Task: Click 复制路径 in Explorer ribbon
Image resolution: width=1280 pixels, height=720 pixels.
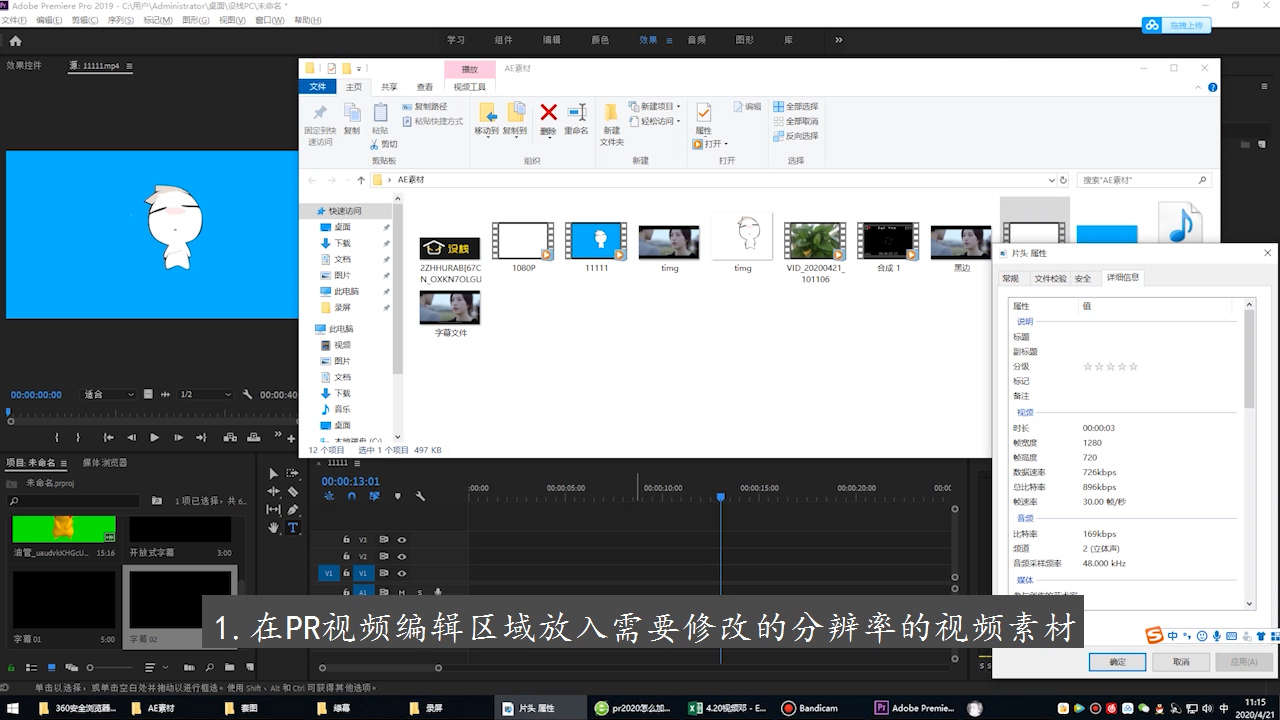Action: 425,106
